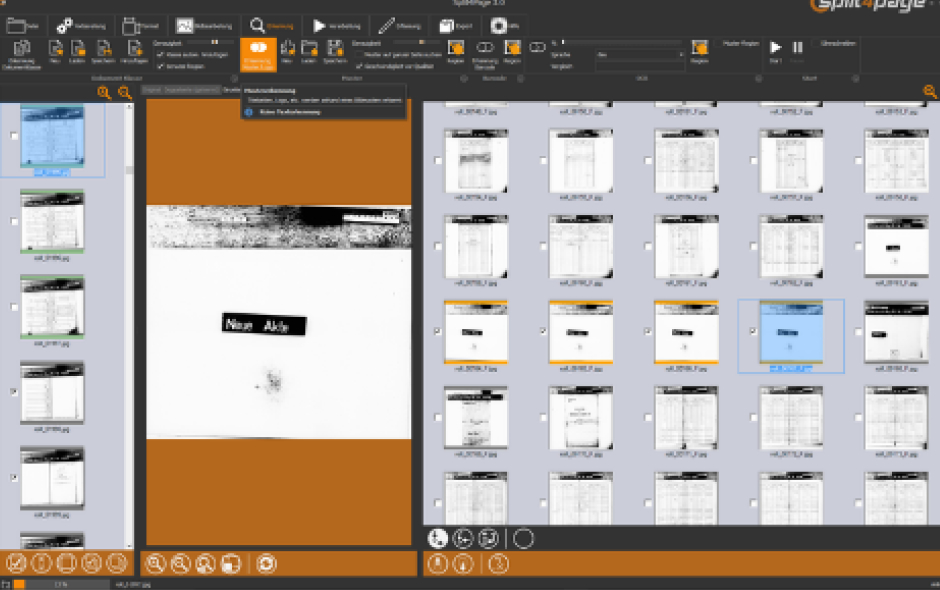This screenshot has height=590, width=940.
Task: Expand the Dokument Klasse group options
Action: tap(234, 79)
